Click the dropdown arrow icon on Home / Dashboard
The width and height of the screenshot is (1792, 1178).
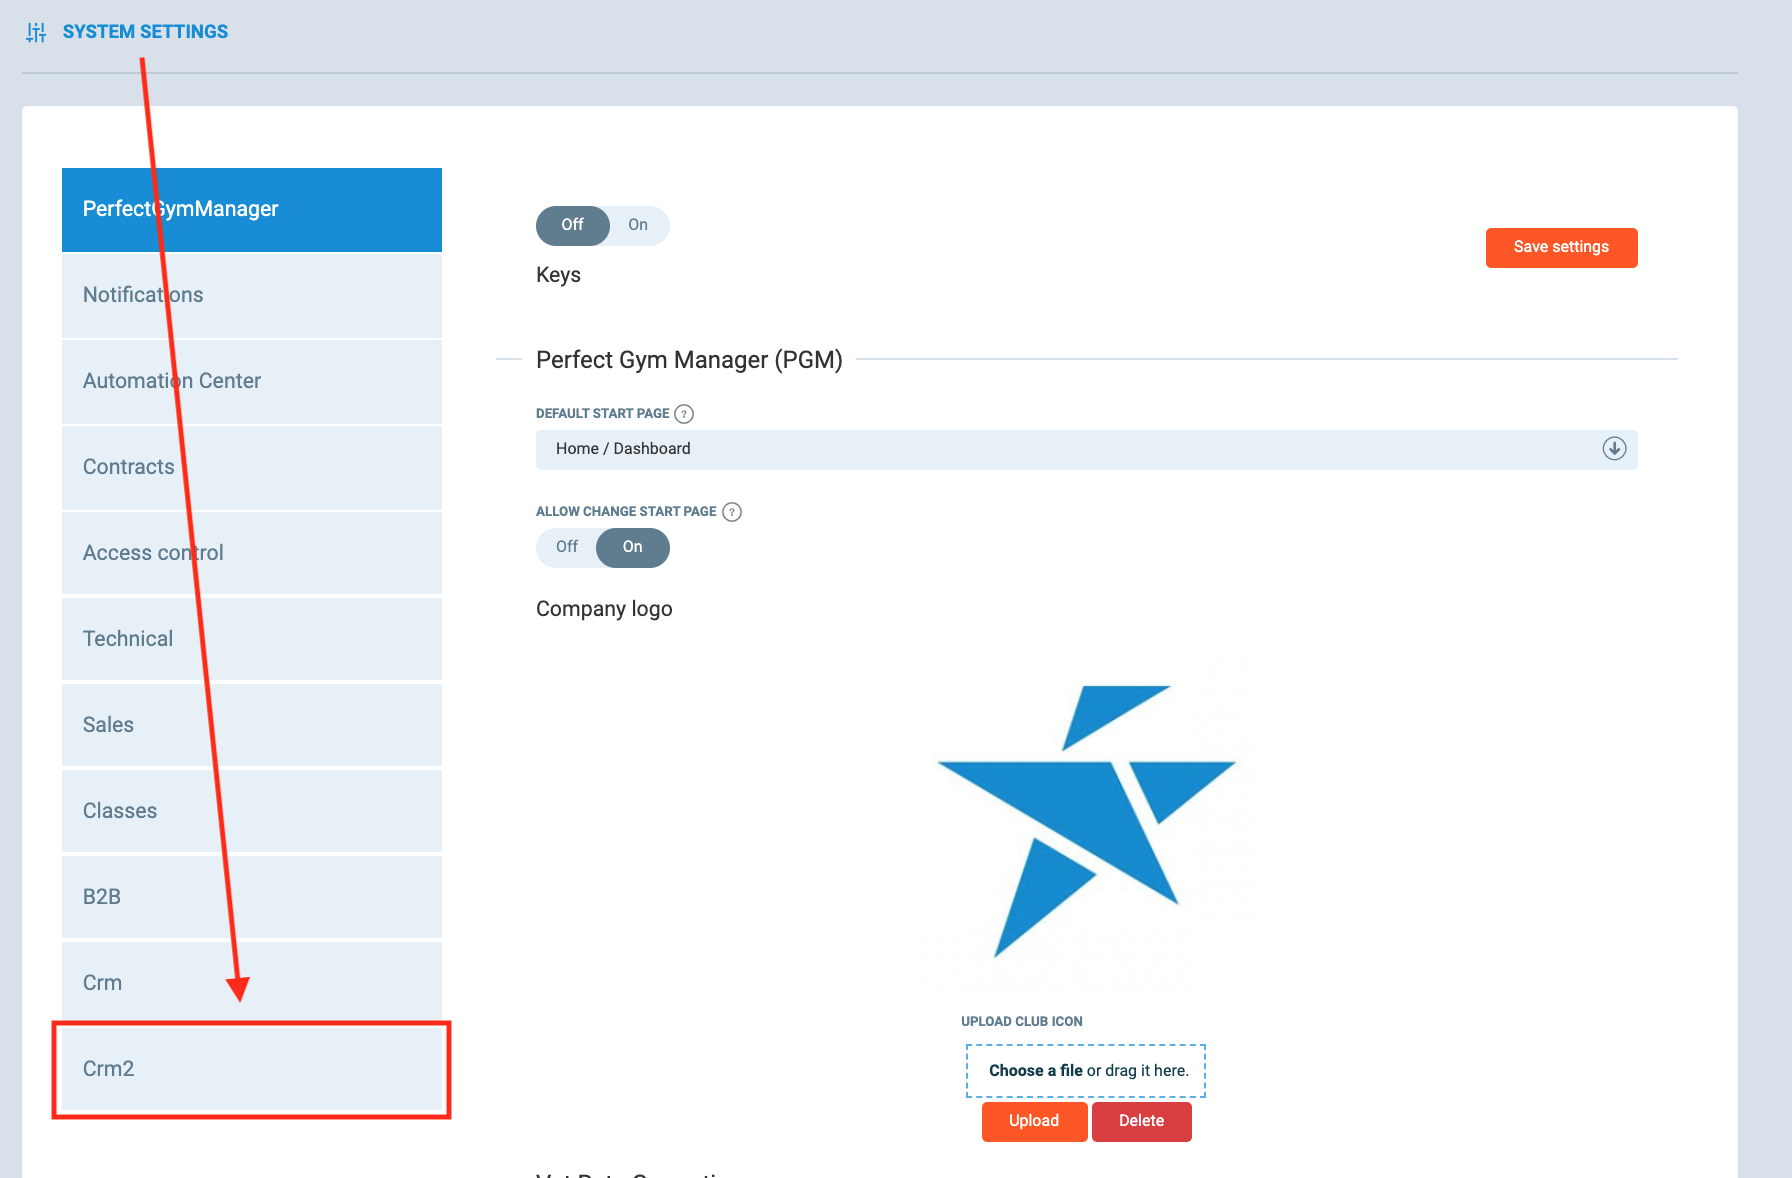1614,449
